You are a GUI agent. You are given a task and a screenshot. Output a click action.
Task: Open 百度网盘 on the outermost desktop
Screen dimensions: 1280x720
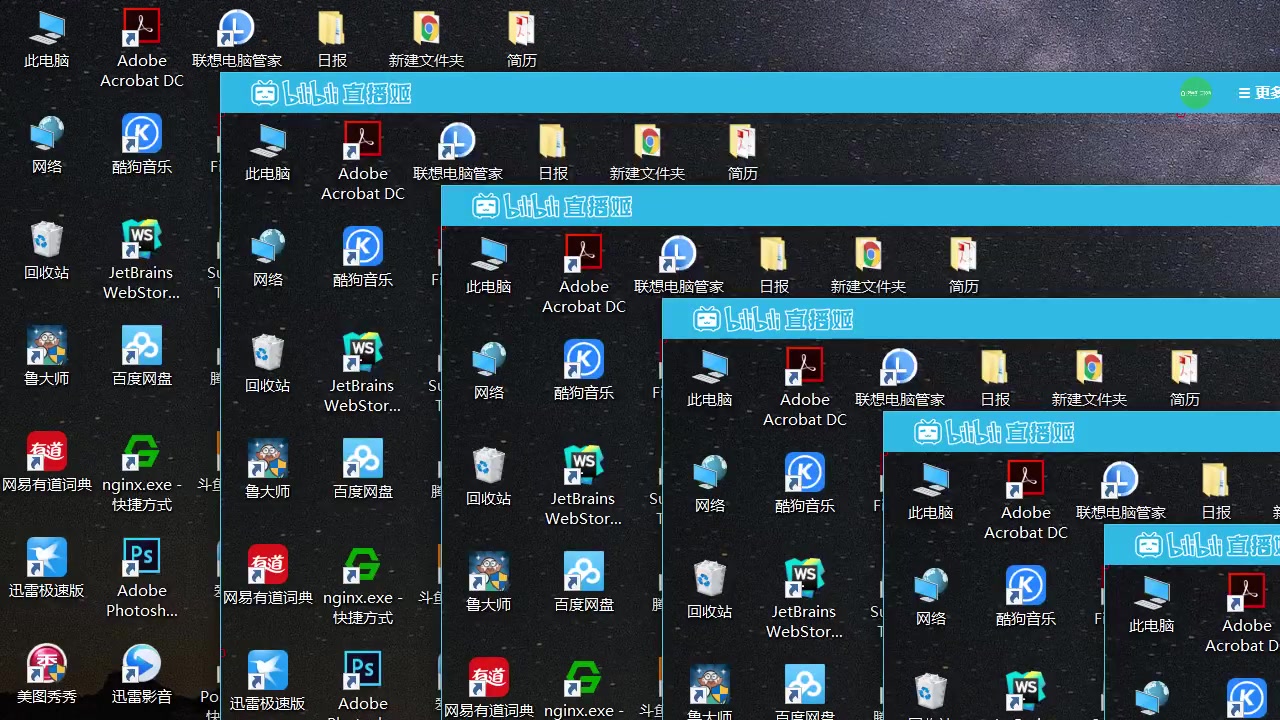click(142, 358)
